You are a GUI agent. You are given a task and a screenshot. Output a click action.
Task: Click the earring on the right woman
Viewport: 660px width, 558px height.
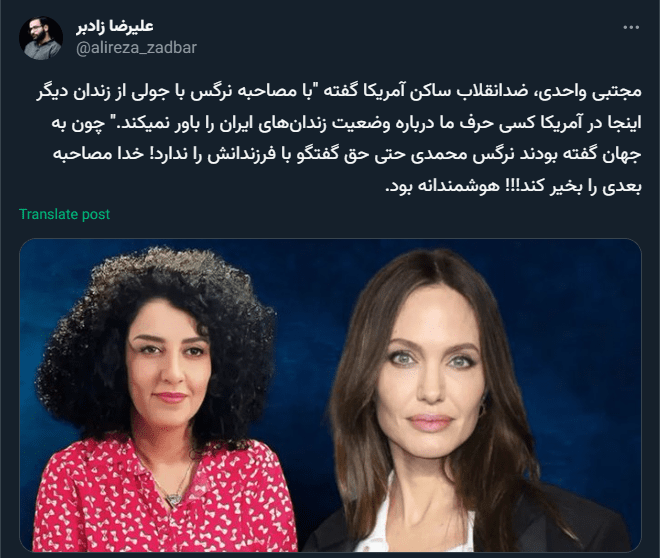coord(483,406)
